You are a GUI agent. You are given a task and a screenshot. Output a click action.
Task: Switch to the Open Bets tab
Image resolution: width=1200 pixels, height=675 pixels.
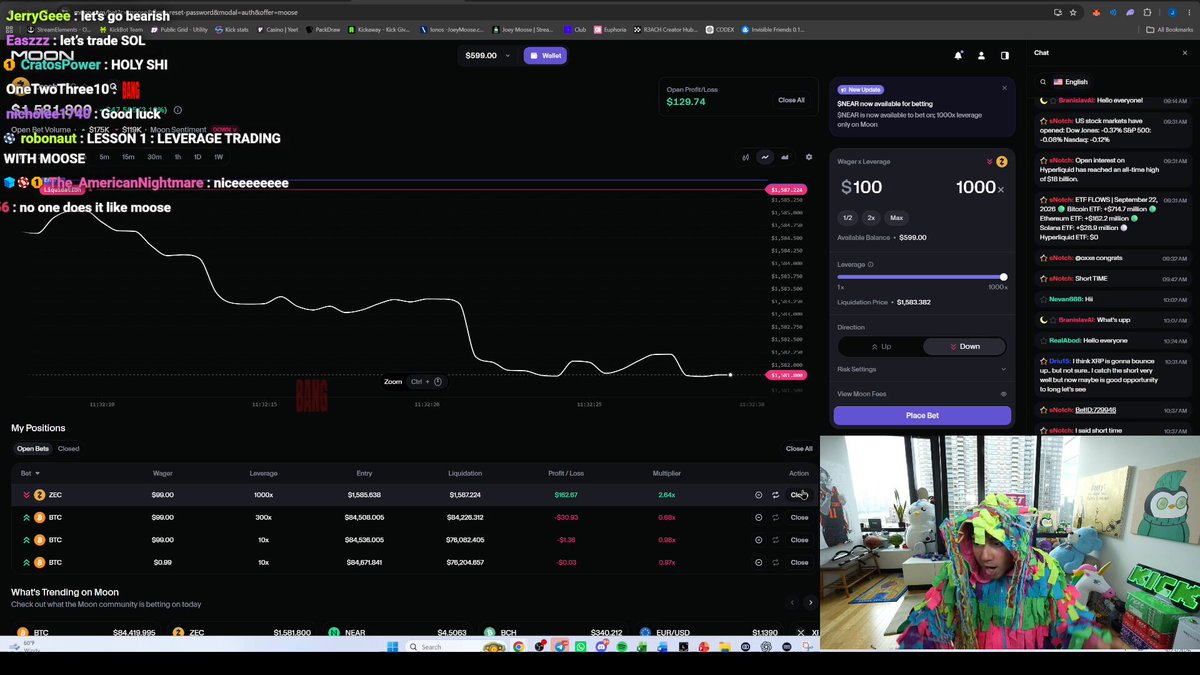click(x=33, y=449)
